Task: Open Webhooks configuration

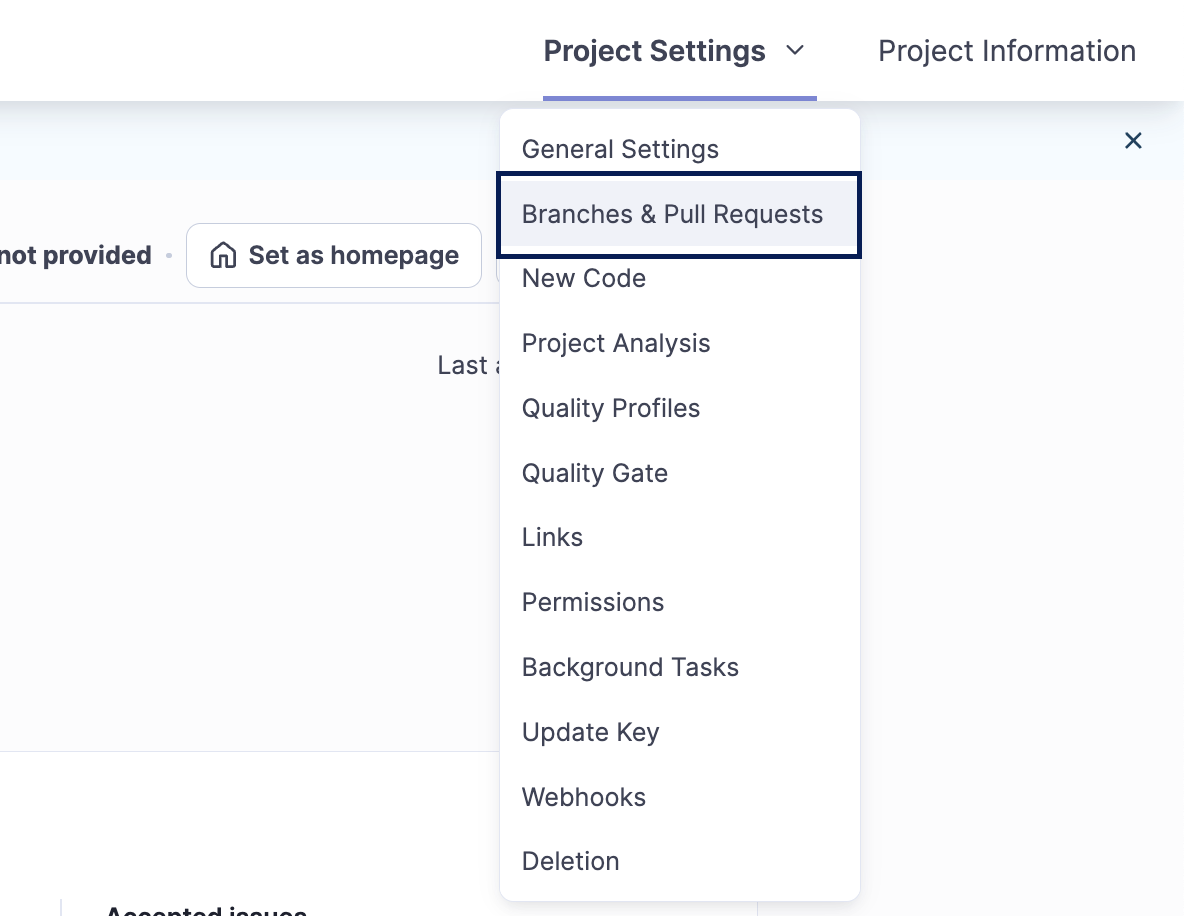Action: (x=584, y=797)
